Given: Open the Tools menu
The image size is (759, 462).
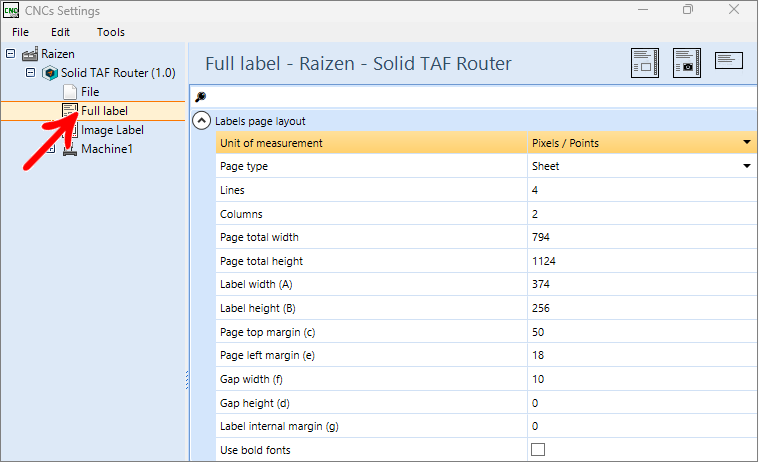Looking at the screenshot, I should (x=111, y=32).
